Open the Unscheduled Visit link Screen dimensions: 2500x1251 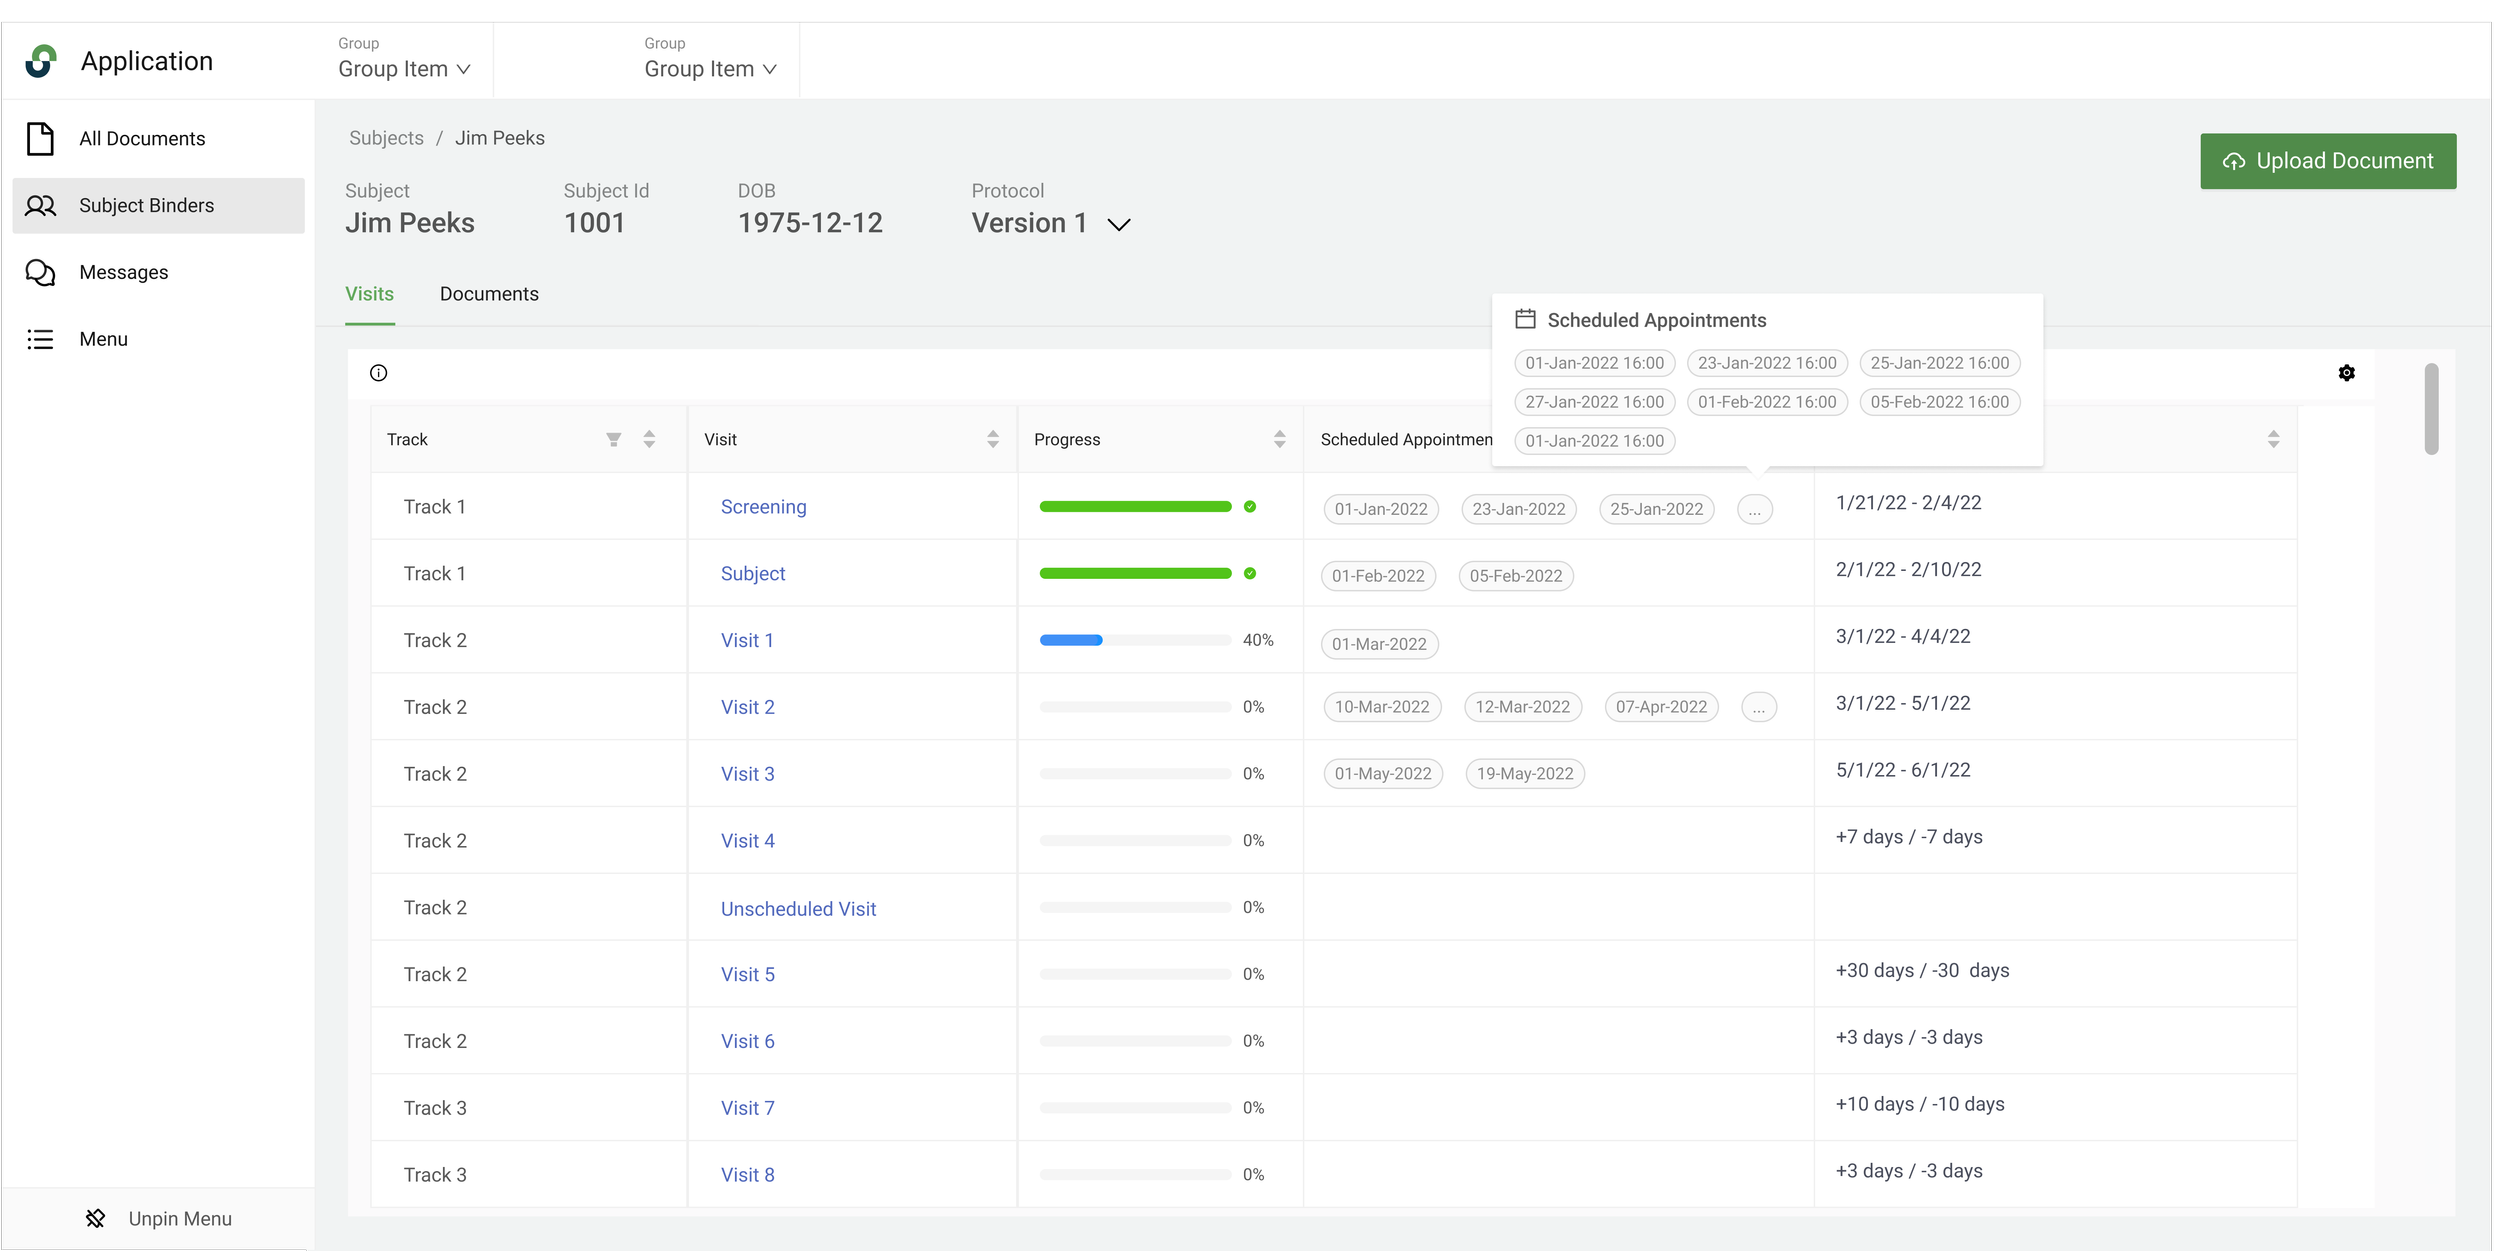pyautogui.click(x=798, y=909)
